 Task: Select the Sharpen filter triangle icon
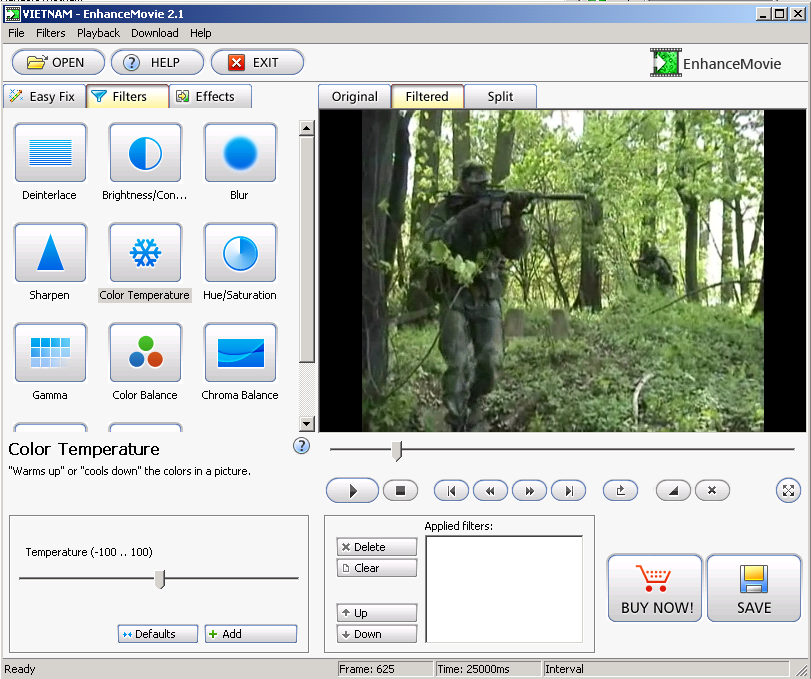click(x=50, y=253)
